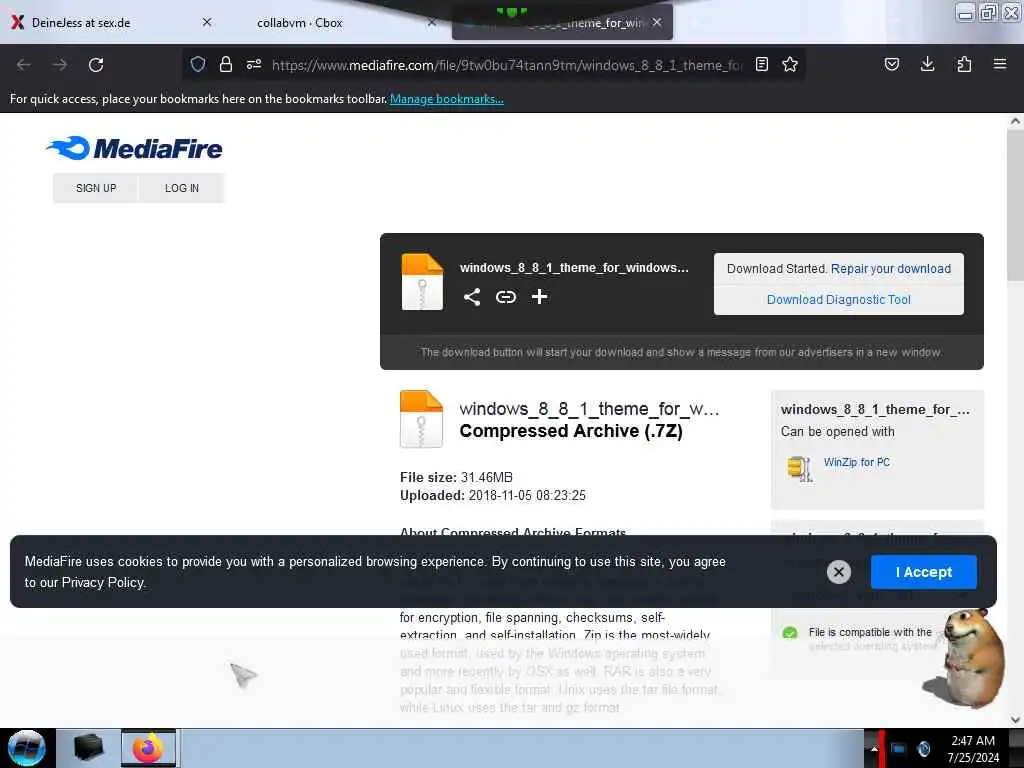Image resolution: width=1024 pixels, height=768 pixels.
Task: Click the page vertical scrollbar thumb
Action: pyautogui.click(x=1015, y=206)
